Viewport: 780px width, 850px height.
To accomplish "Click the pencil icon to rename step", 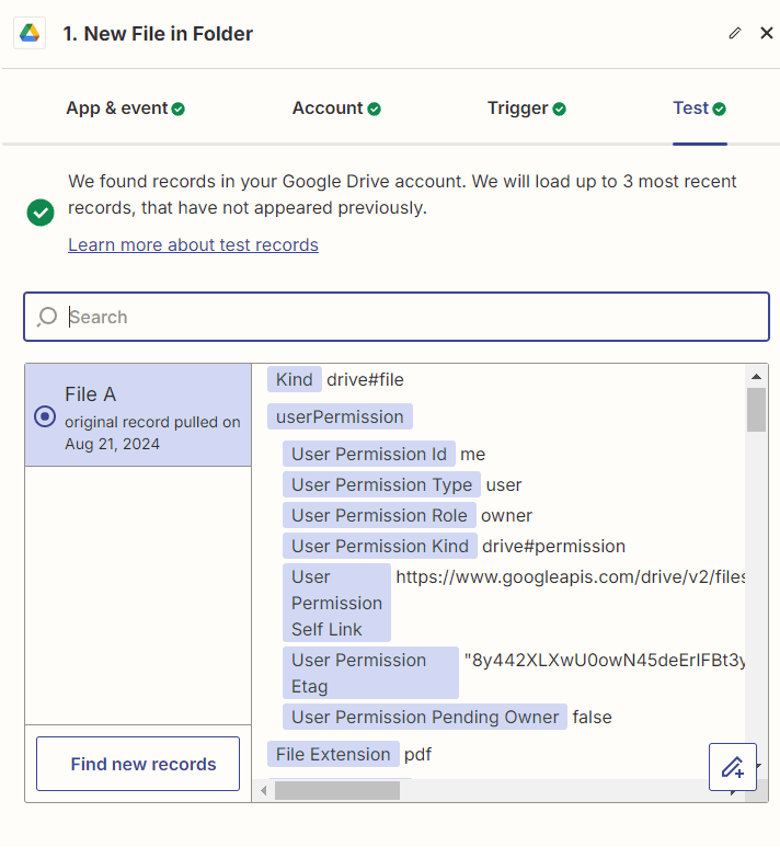I will point(735,33).
